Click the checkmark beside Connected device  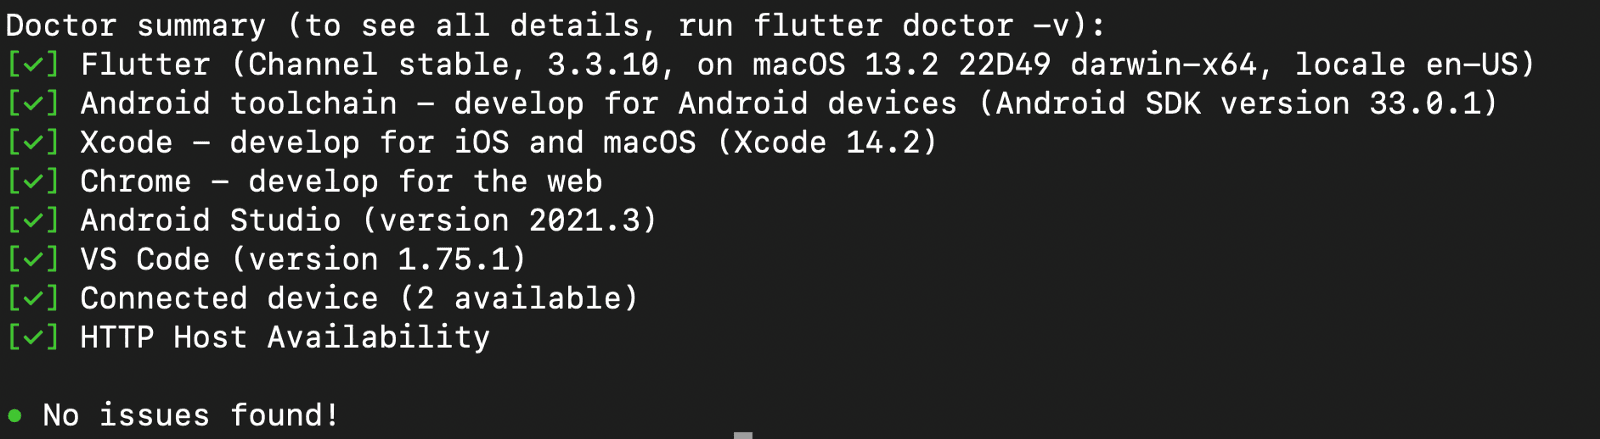pos(33,299)
